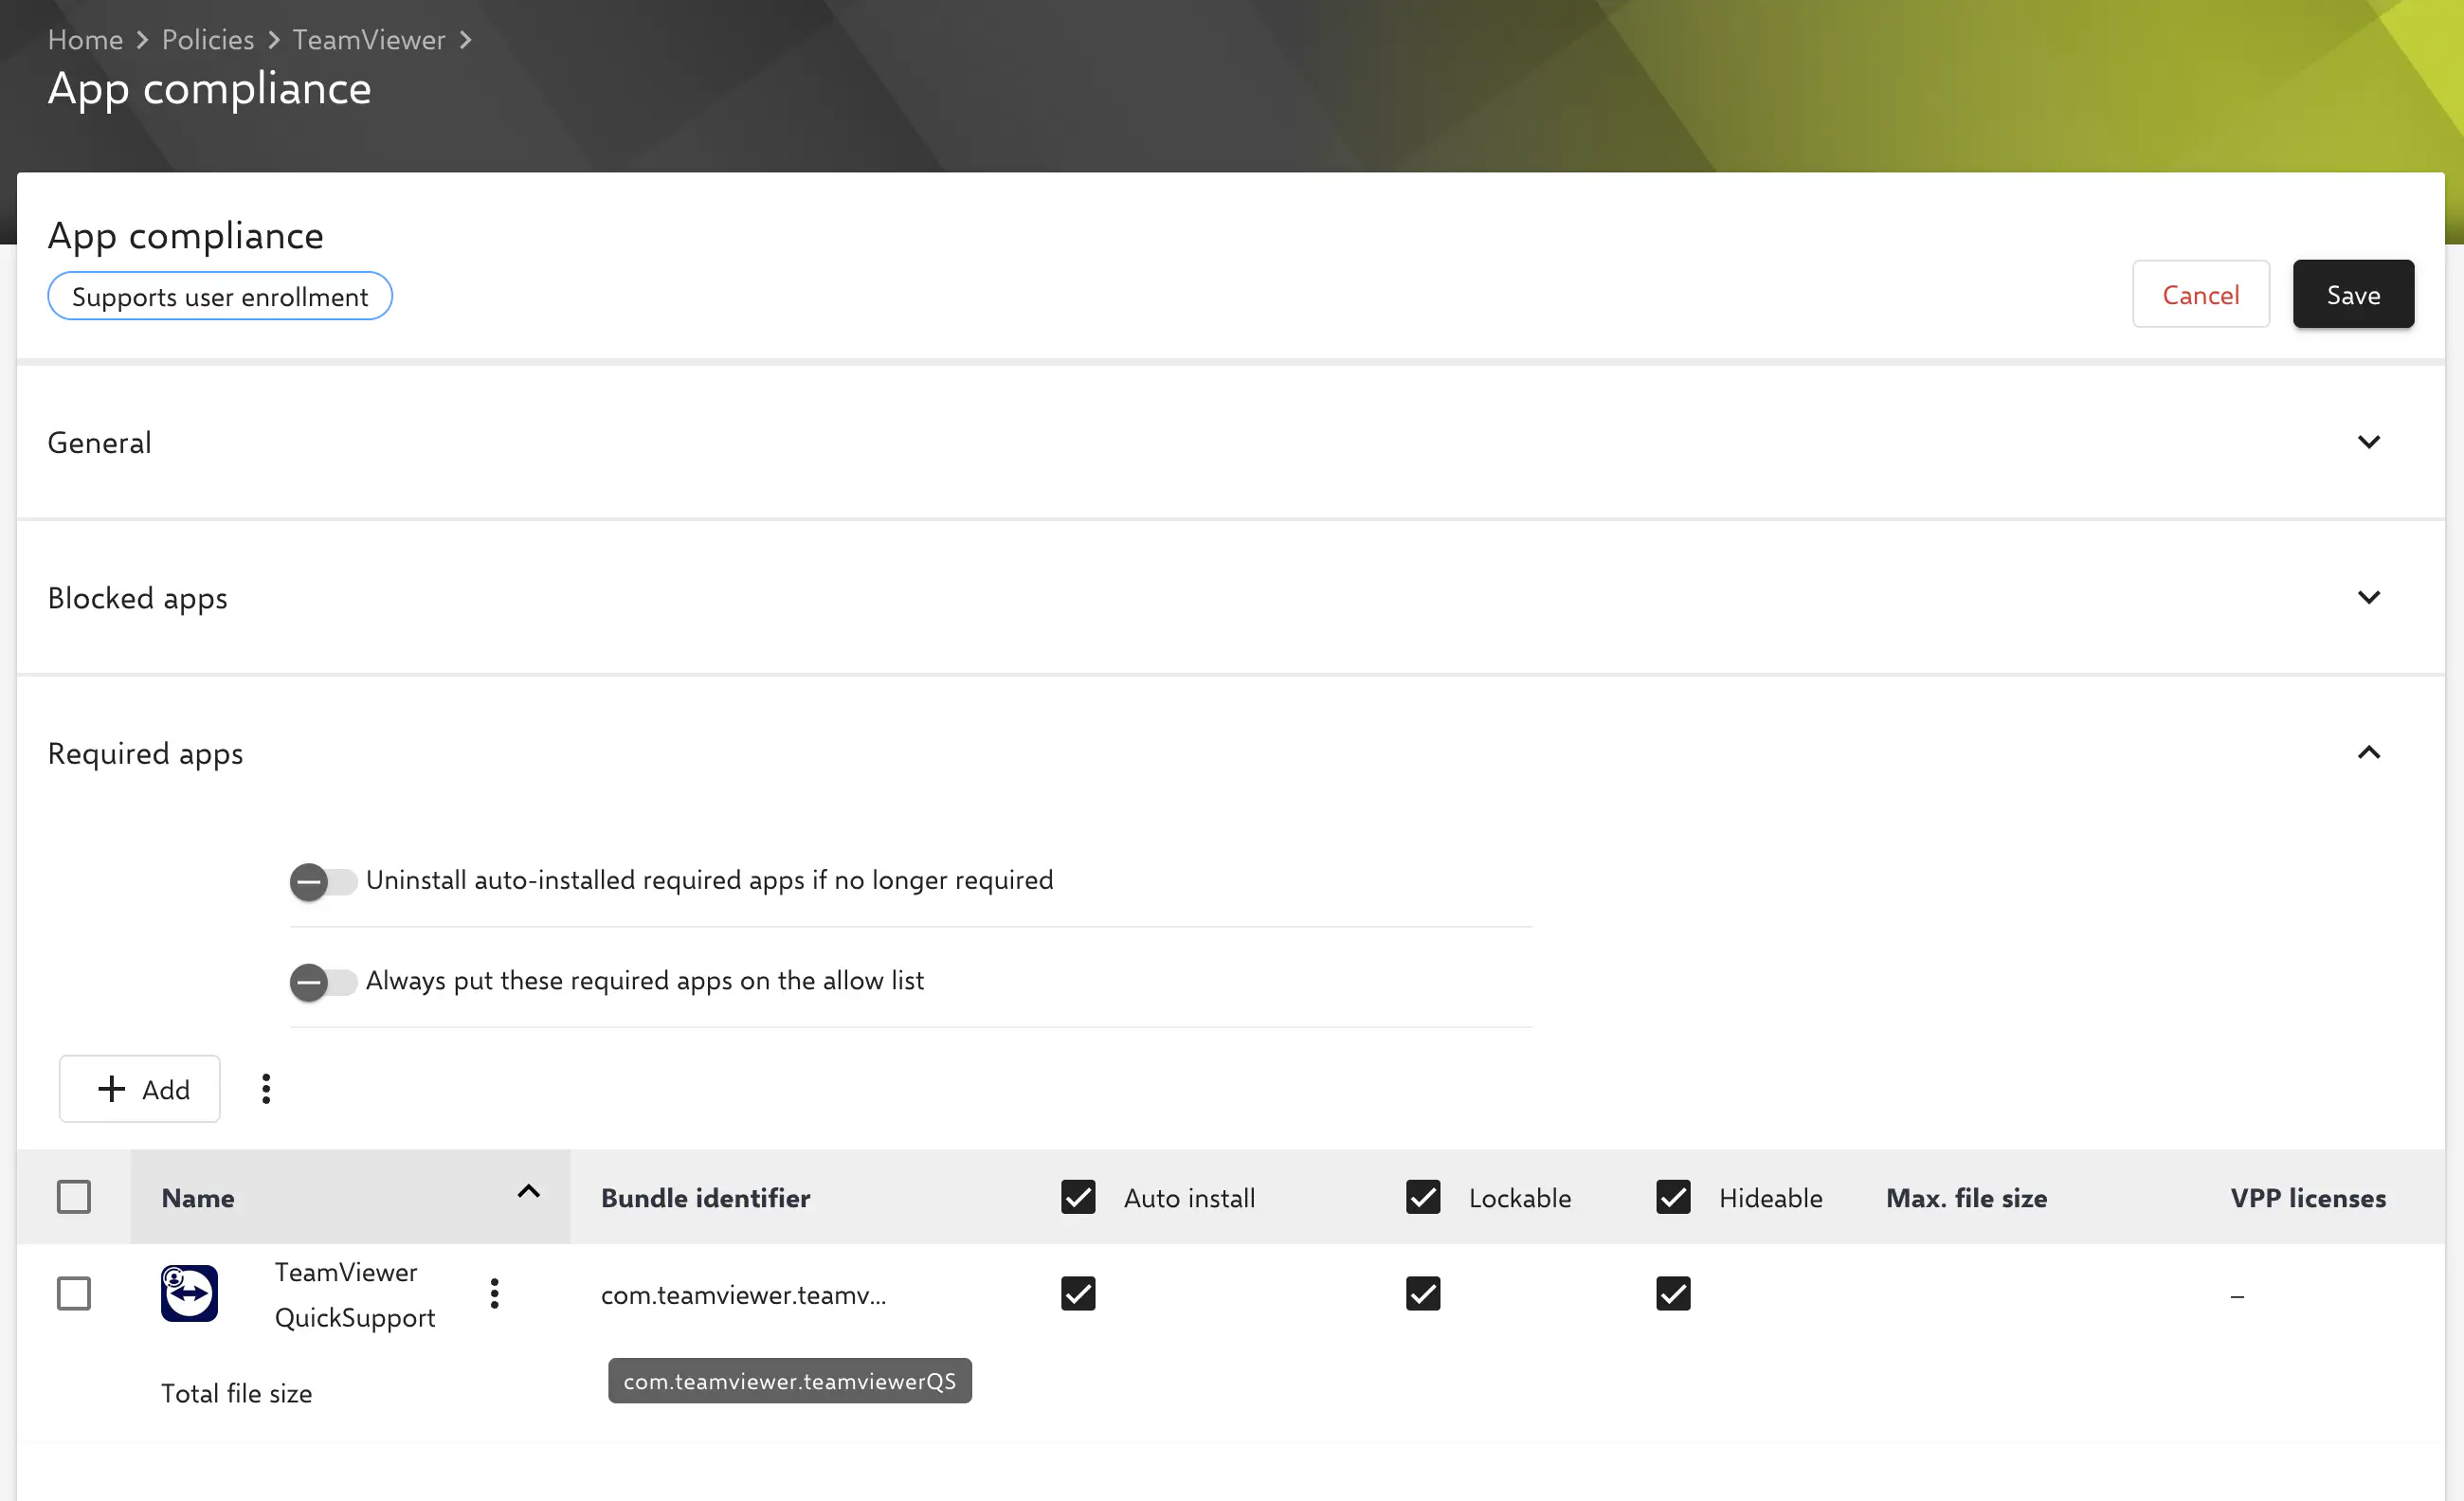Click the Supports user enrollment badge

[220, 296]
